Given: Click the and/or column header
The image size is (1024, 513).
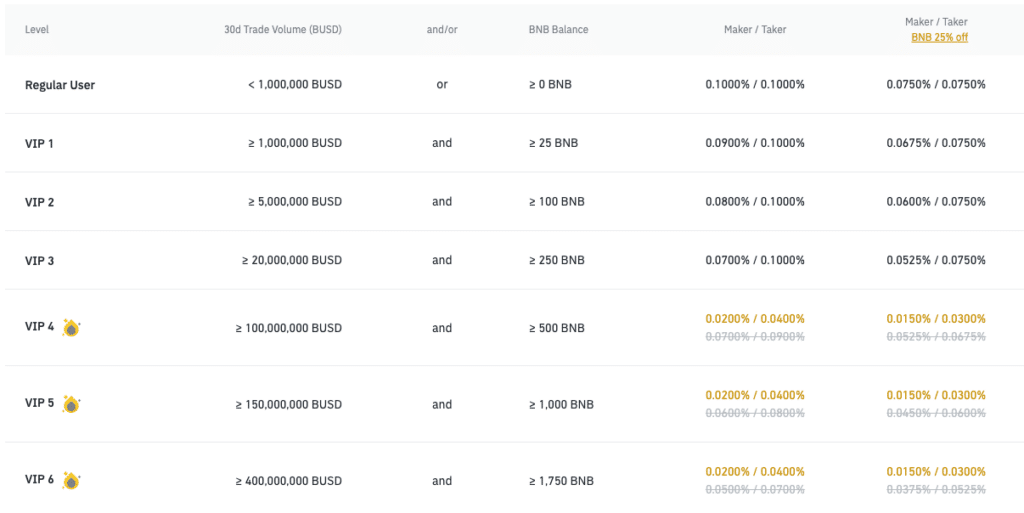Looking at the screenshot, I should (x=441, y=29).
